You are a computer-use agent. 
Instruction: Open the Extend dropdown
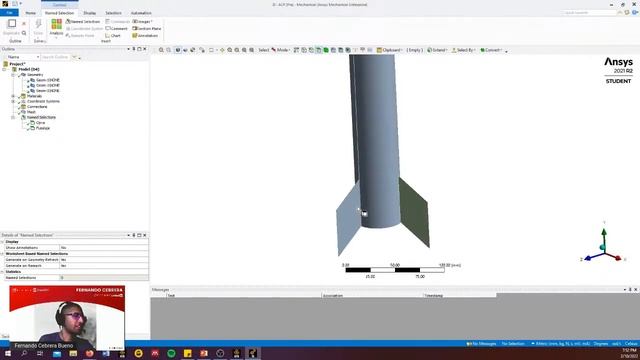[437, 50]
